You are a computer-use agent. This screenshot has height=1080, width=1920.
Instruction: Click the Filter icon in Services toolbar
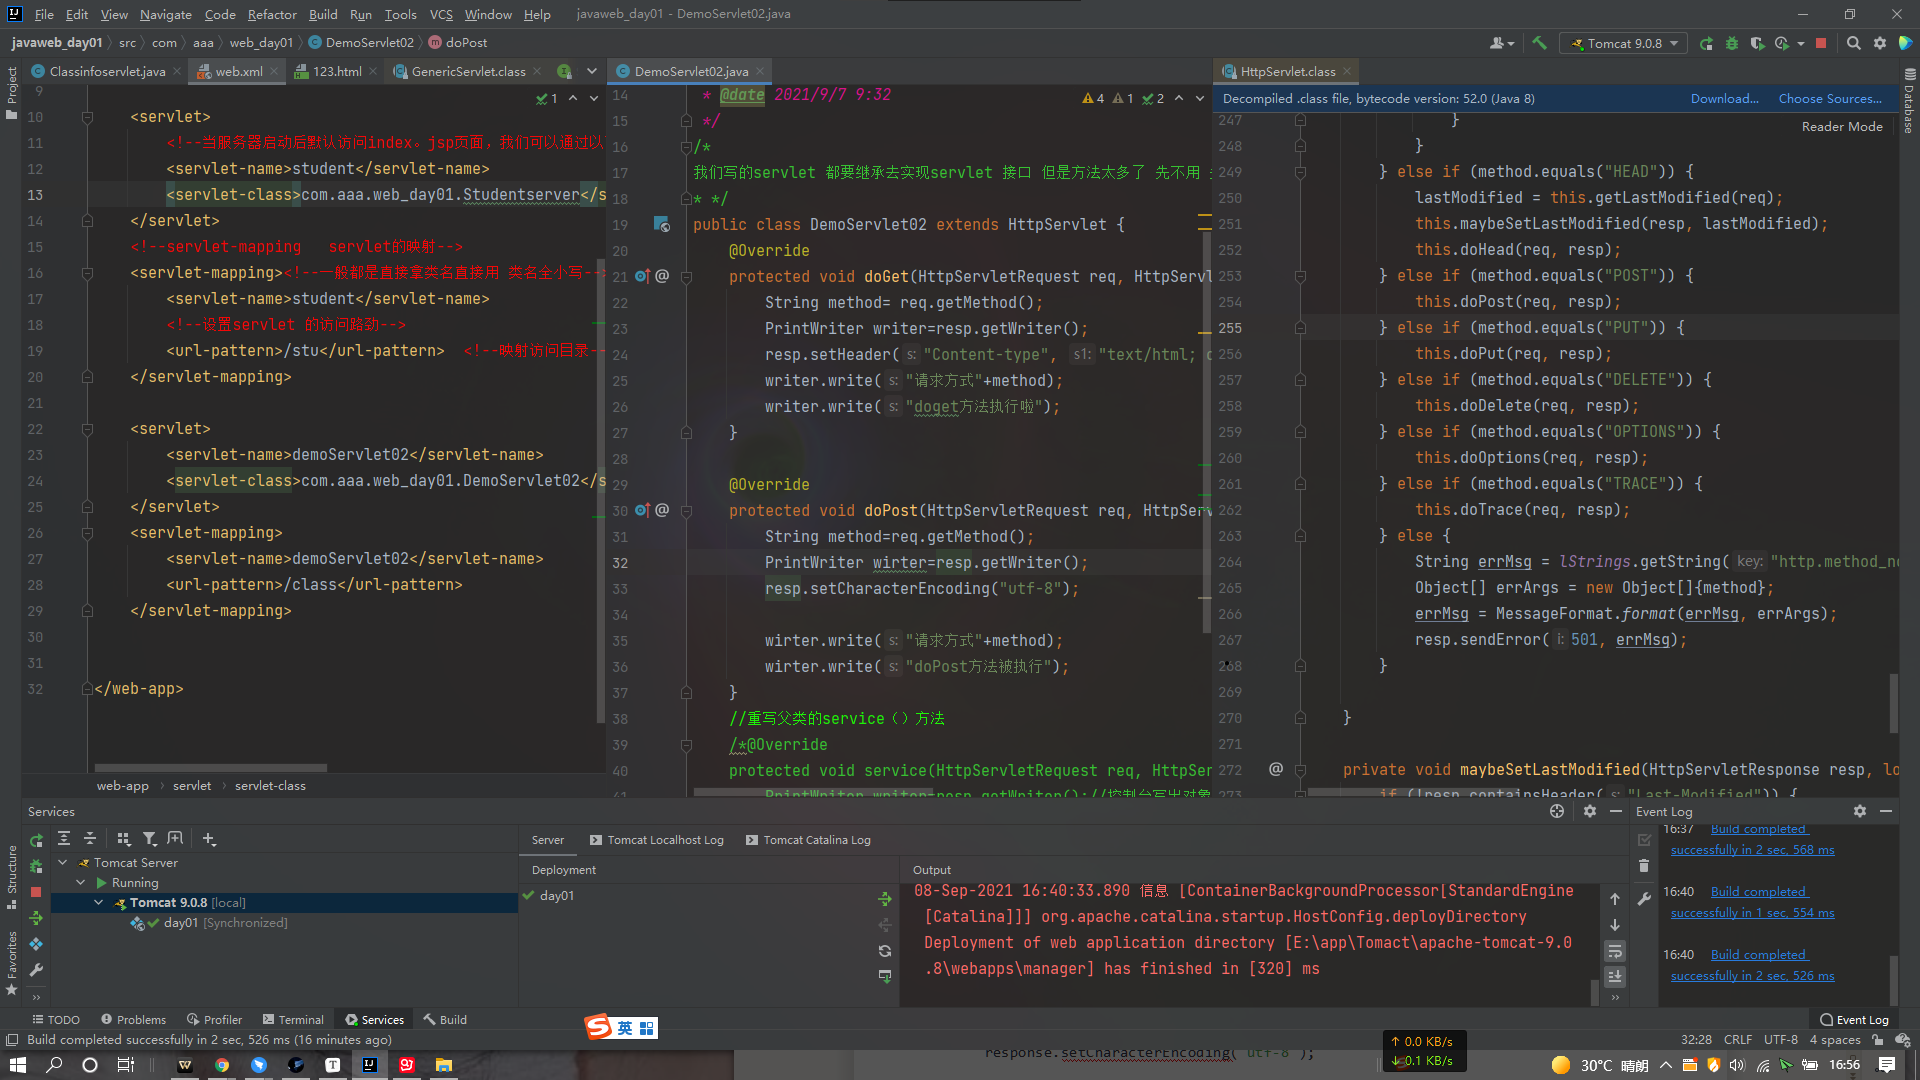(149, 839)
